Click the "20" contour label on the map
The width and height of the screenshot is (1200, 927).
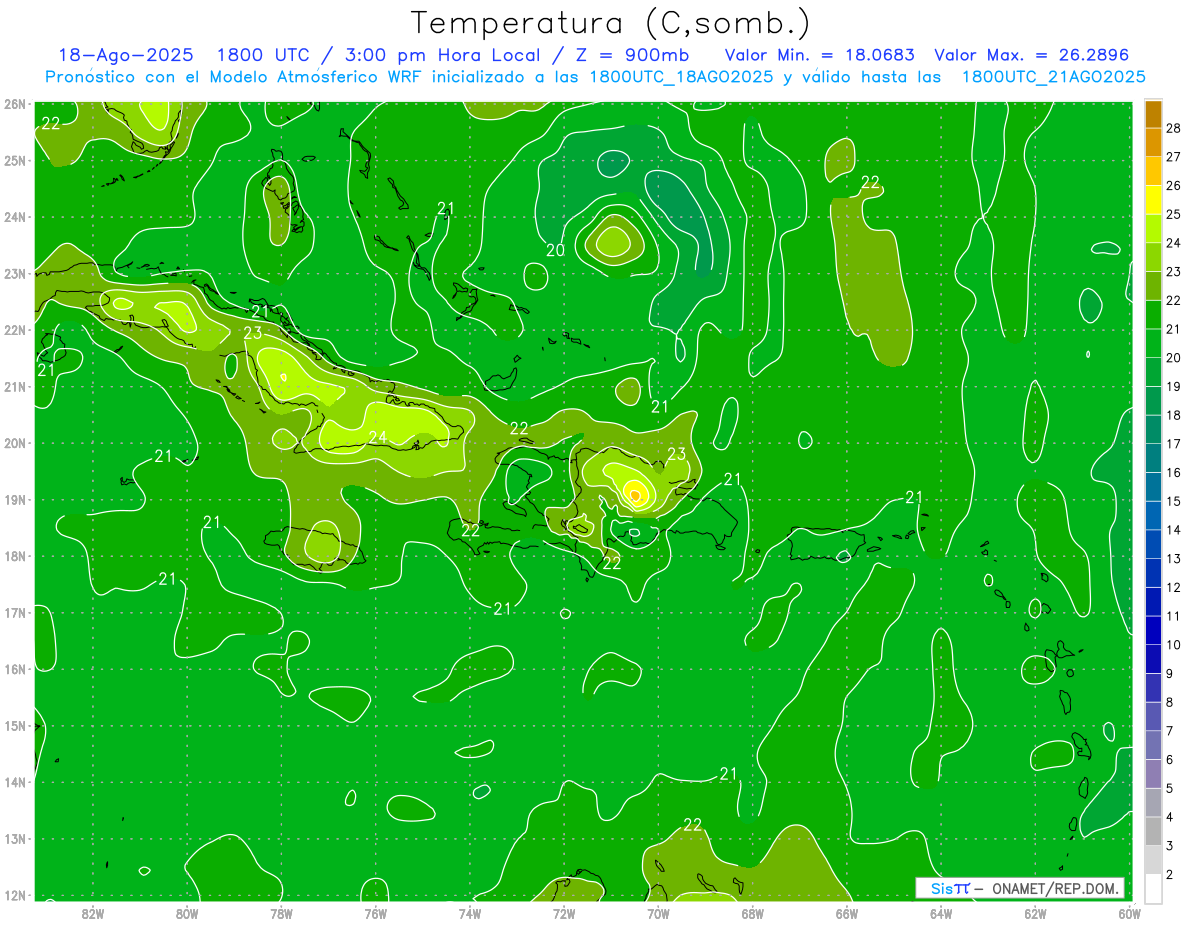pos(555,250)
